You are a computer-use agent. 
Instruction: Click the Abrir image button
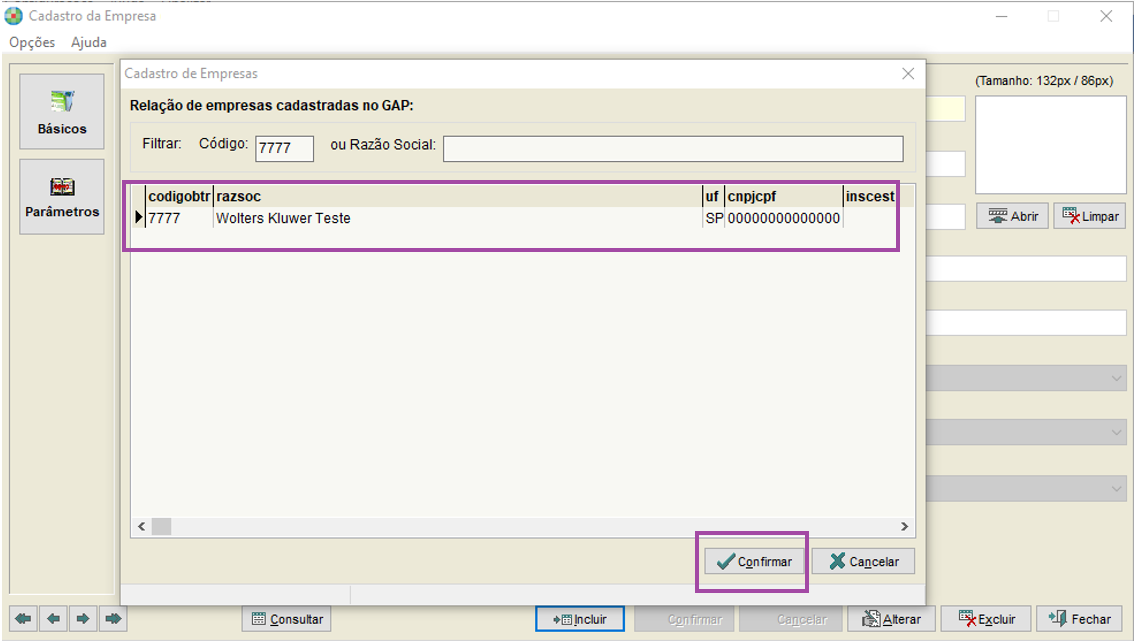coord(1013,216)
